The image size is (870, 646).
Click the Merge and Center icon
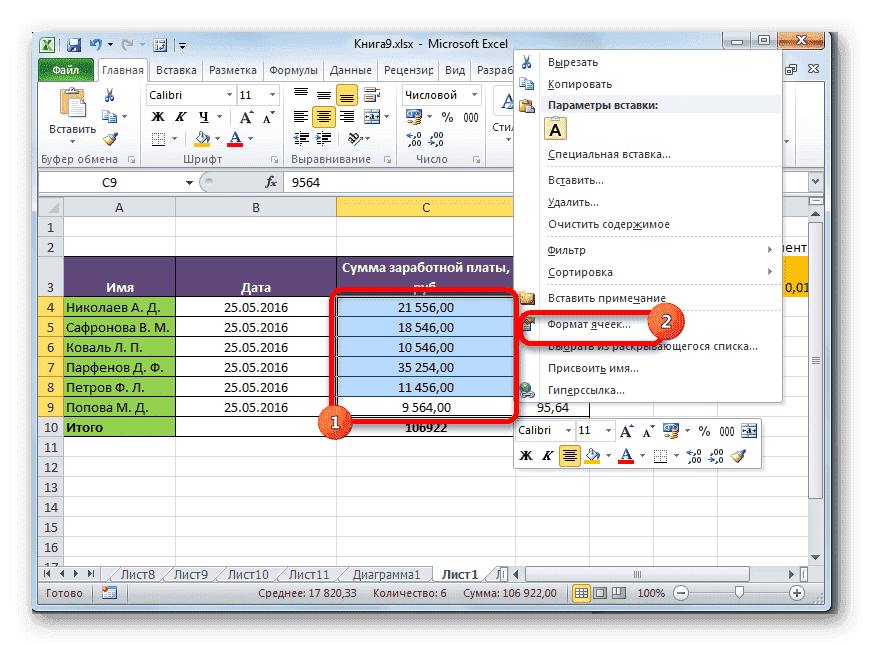click(x=374, y=116)
